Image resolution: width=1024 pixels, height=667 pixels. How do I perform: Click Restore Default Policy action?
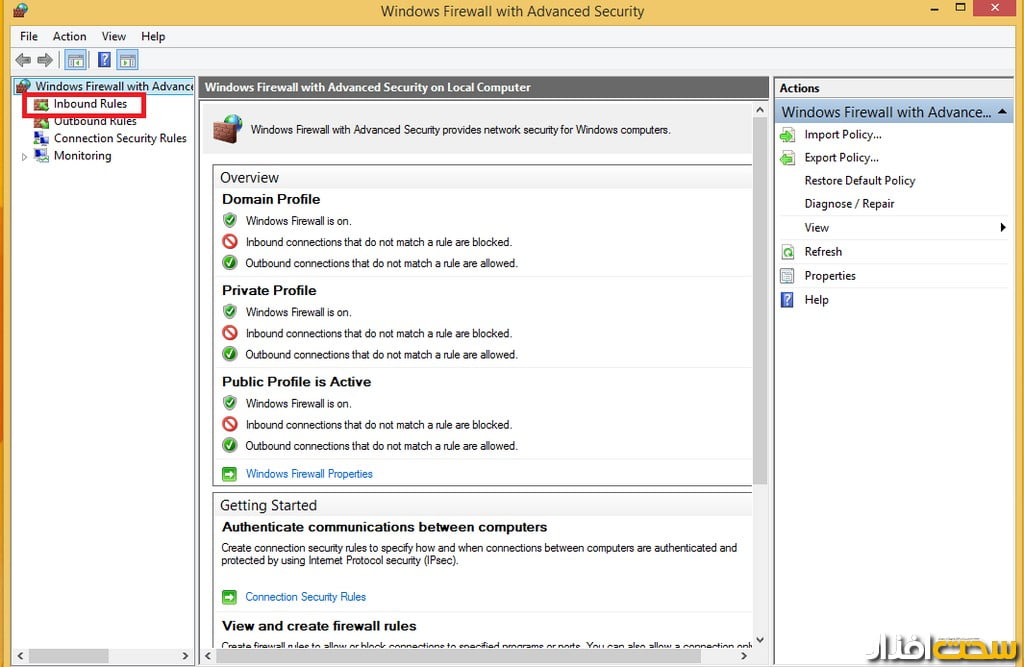click(860, 181)
